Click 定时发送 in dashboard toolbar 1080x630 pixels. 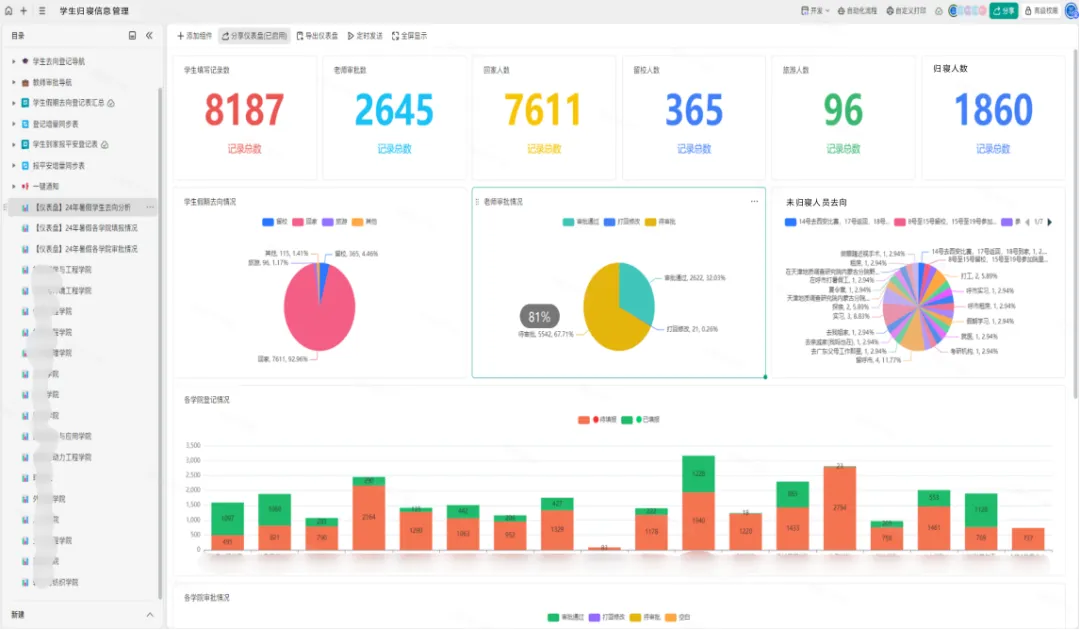point(364,36)
